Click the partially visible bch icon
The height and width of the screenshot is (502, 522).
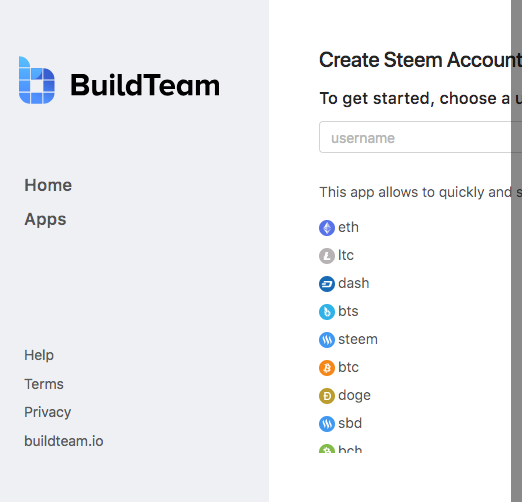coord(327,449)
